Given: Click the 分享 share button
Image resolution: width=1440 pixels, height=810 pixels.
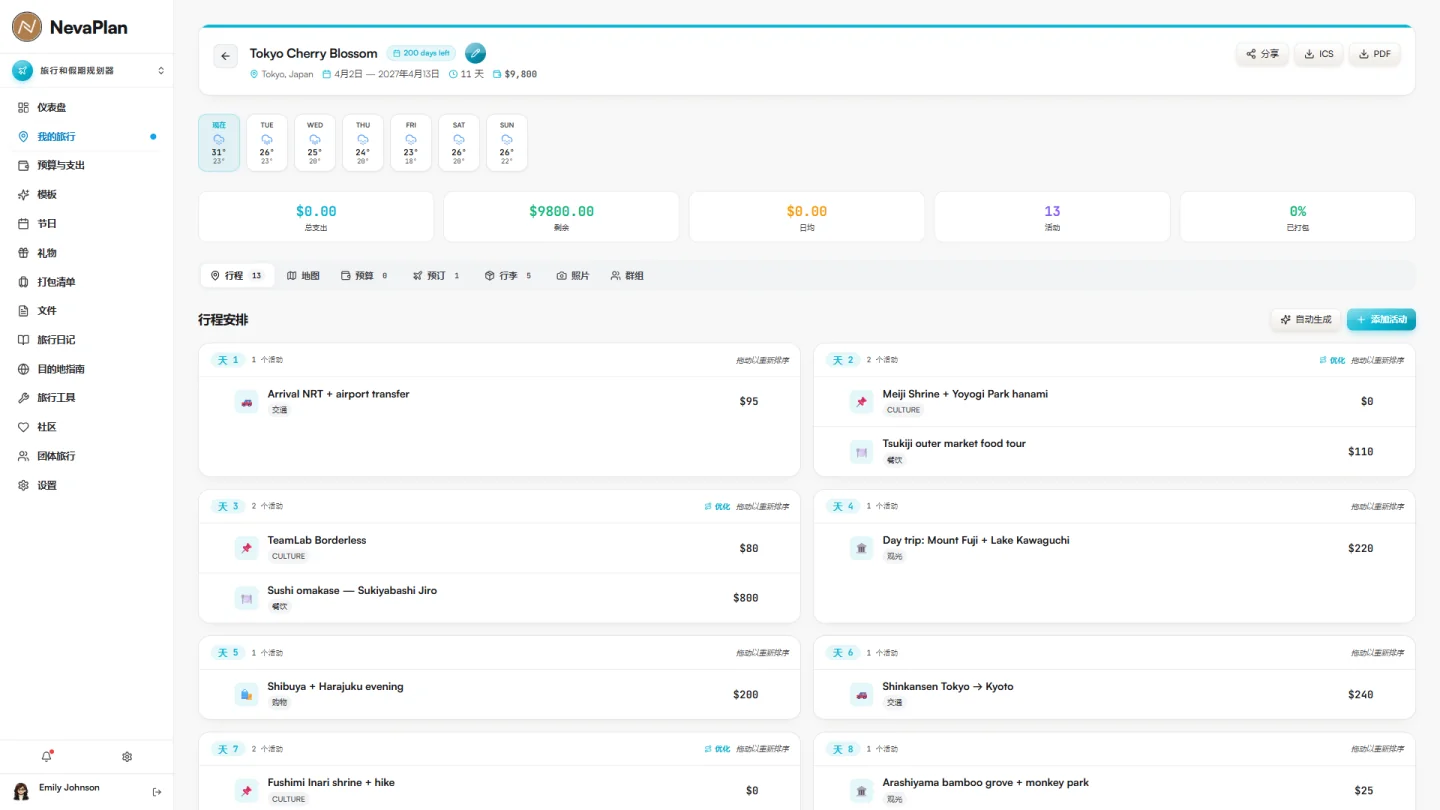Looking at the screenshot, I should (1262, 54).
